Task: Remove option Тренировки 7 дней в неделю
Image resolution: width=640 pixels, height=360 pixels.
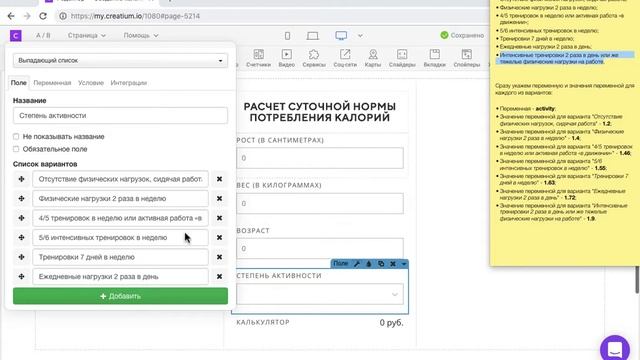Action: [219, 257]
